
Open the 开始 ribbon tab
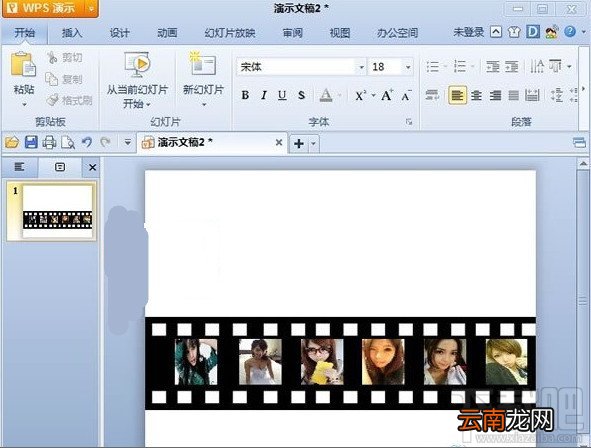24,33
